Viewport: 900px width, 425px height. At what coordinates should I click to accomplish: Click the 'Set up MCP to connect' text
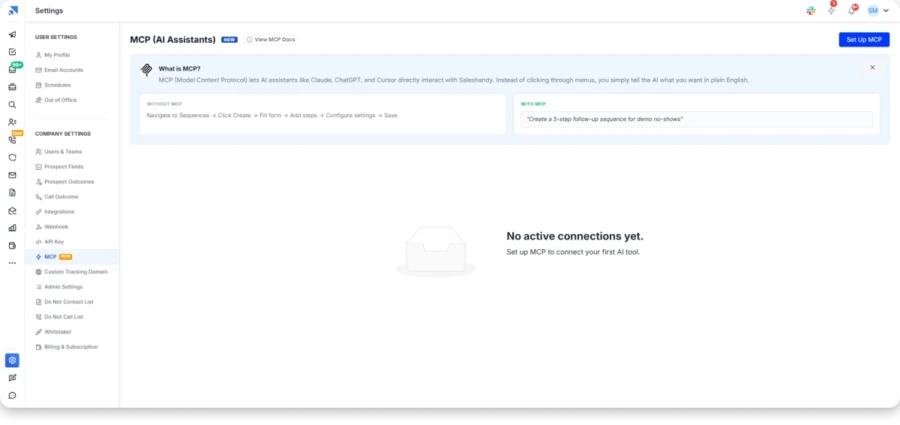coord(573,252)
